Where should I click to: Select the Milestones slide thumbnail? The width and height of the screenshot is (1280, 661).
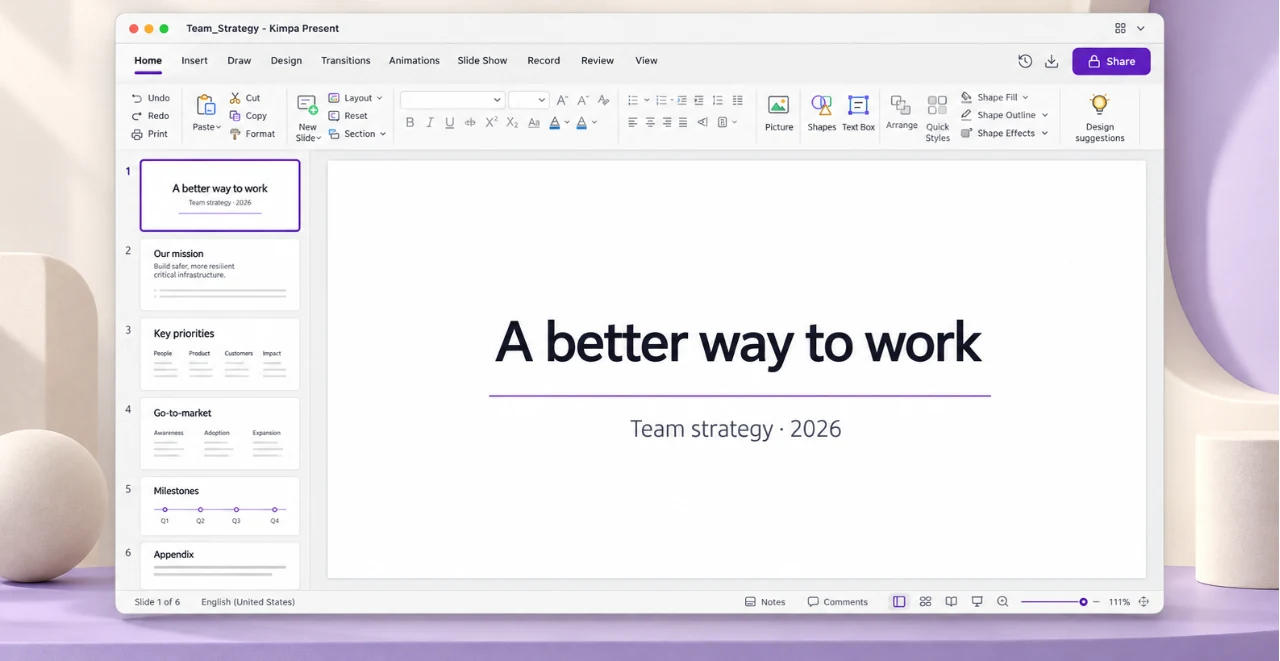coord(220,505)
